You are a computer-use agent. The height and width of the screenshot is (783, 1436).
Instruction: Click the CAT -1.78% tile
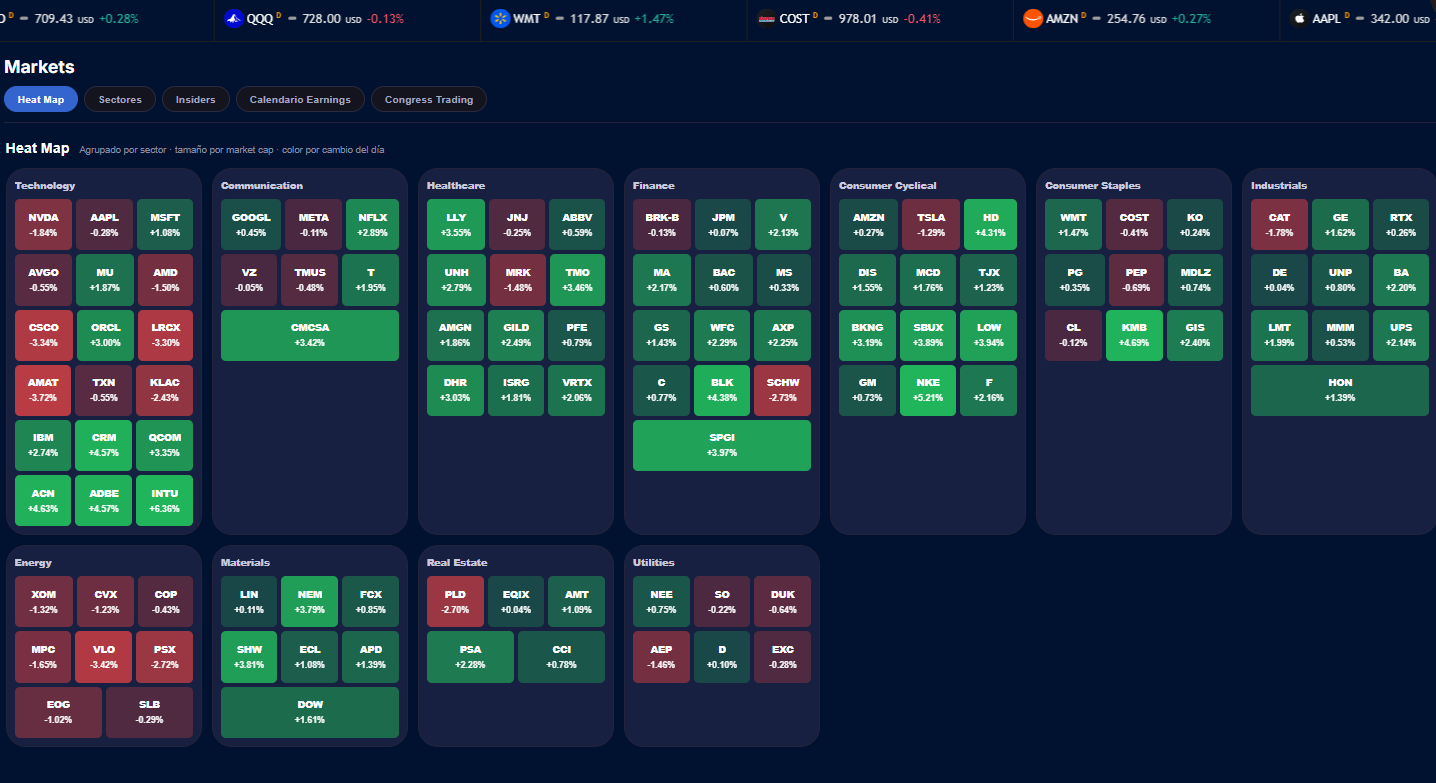(x=1279, y=224)
